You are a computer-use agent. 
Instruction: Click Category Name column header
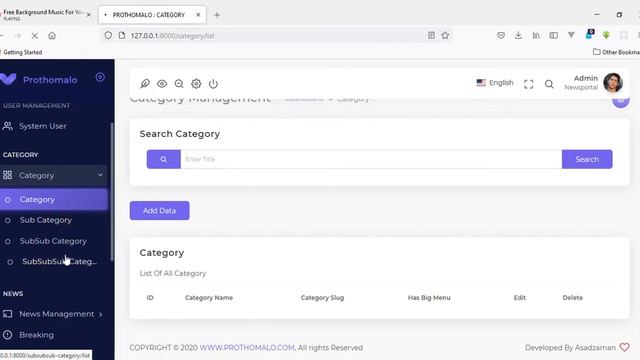[x=209, y=298]
